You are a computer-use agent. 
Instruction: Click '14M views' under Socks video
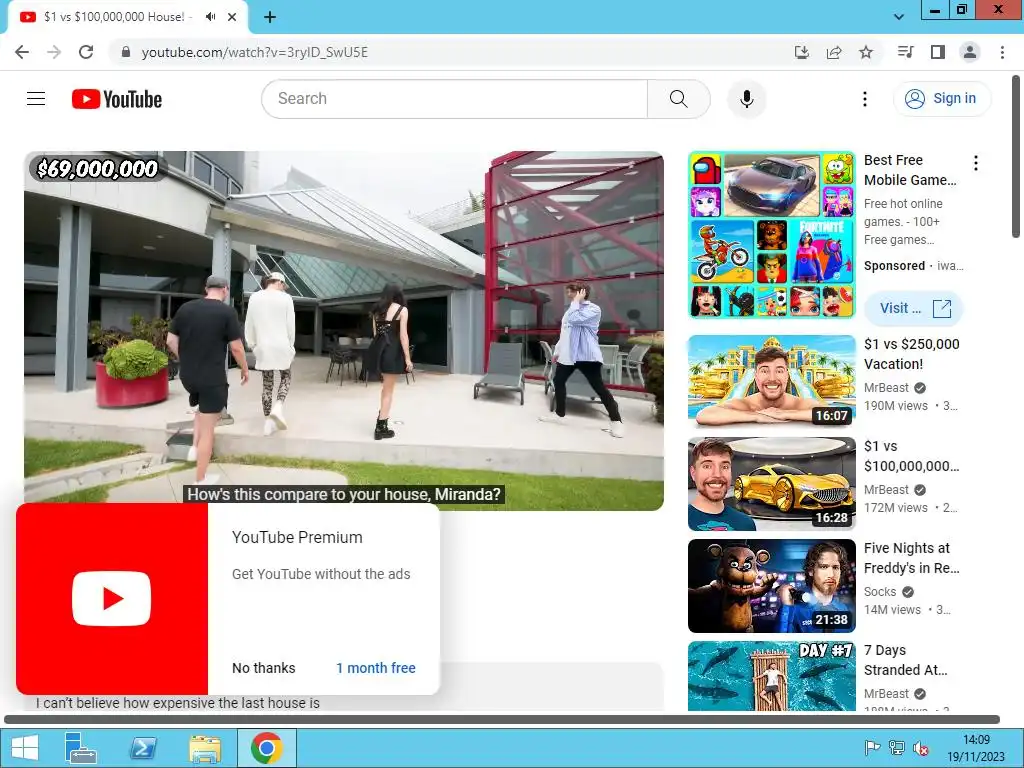(x=892, y=609)
